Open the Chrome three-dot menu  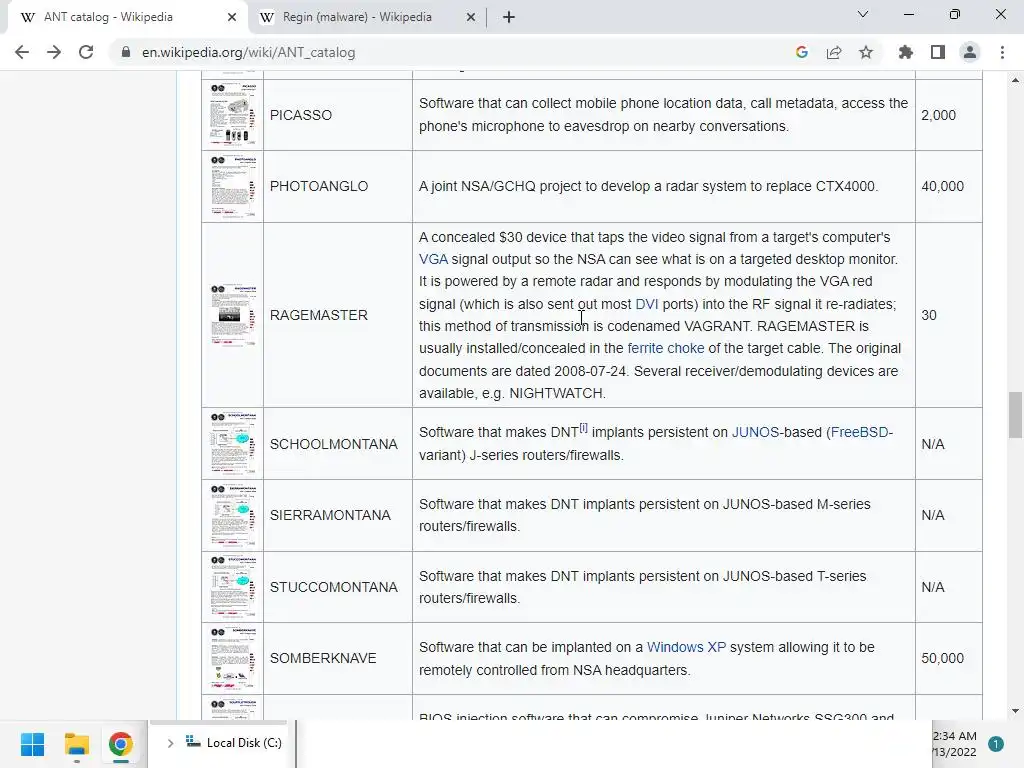(1002, 52)
